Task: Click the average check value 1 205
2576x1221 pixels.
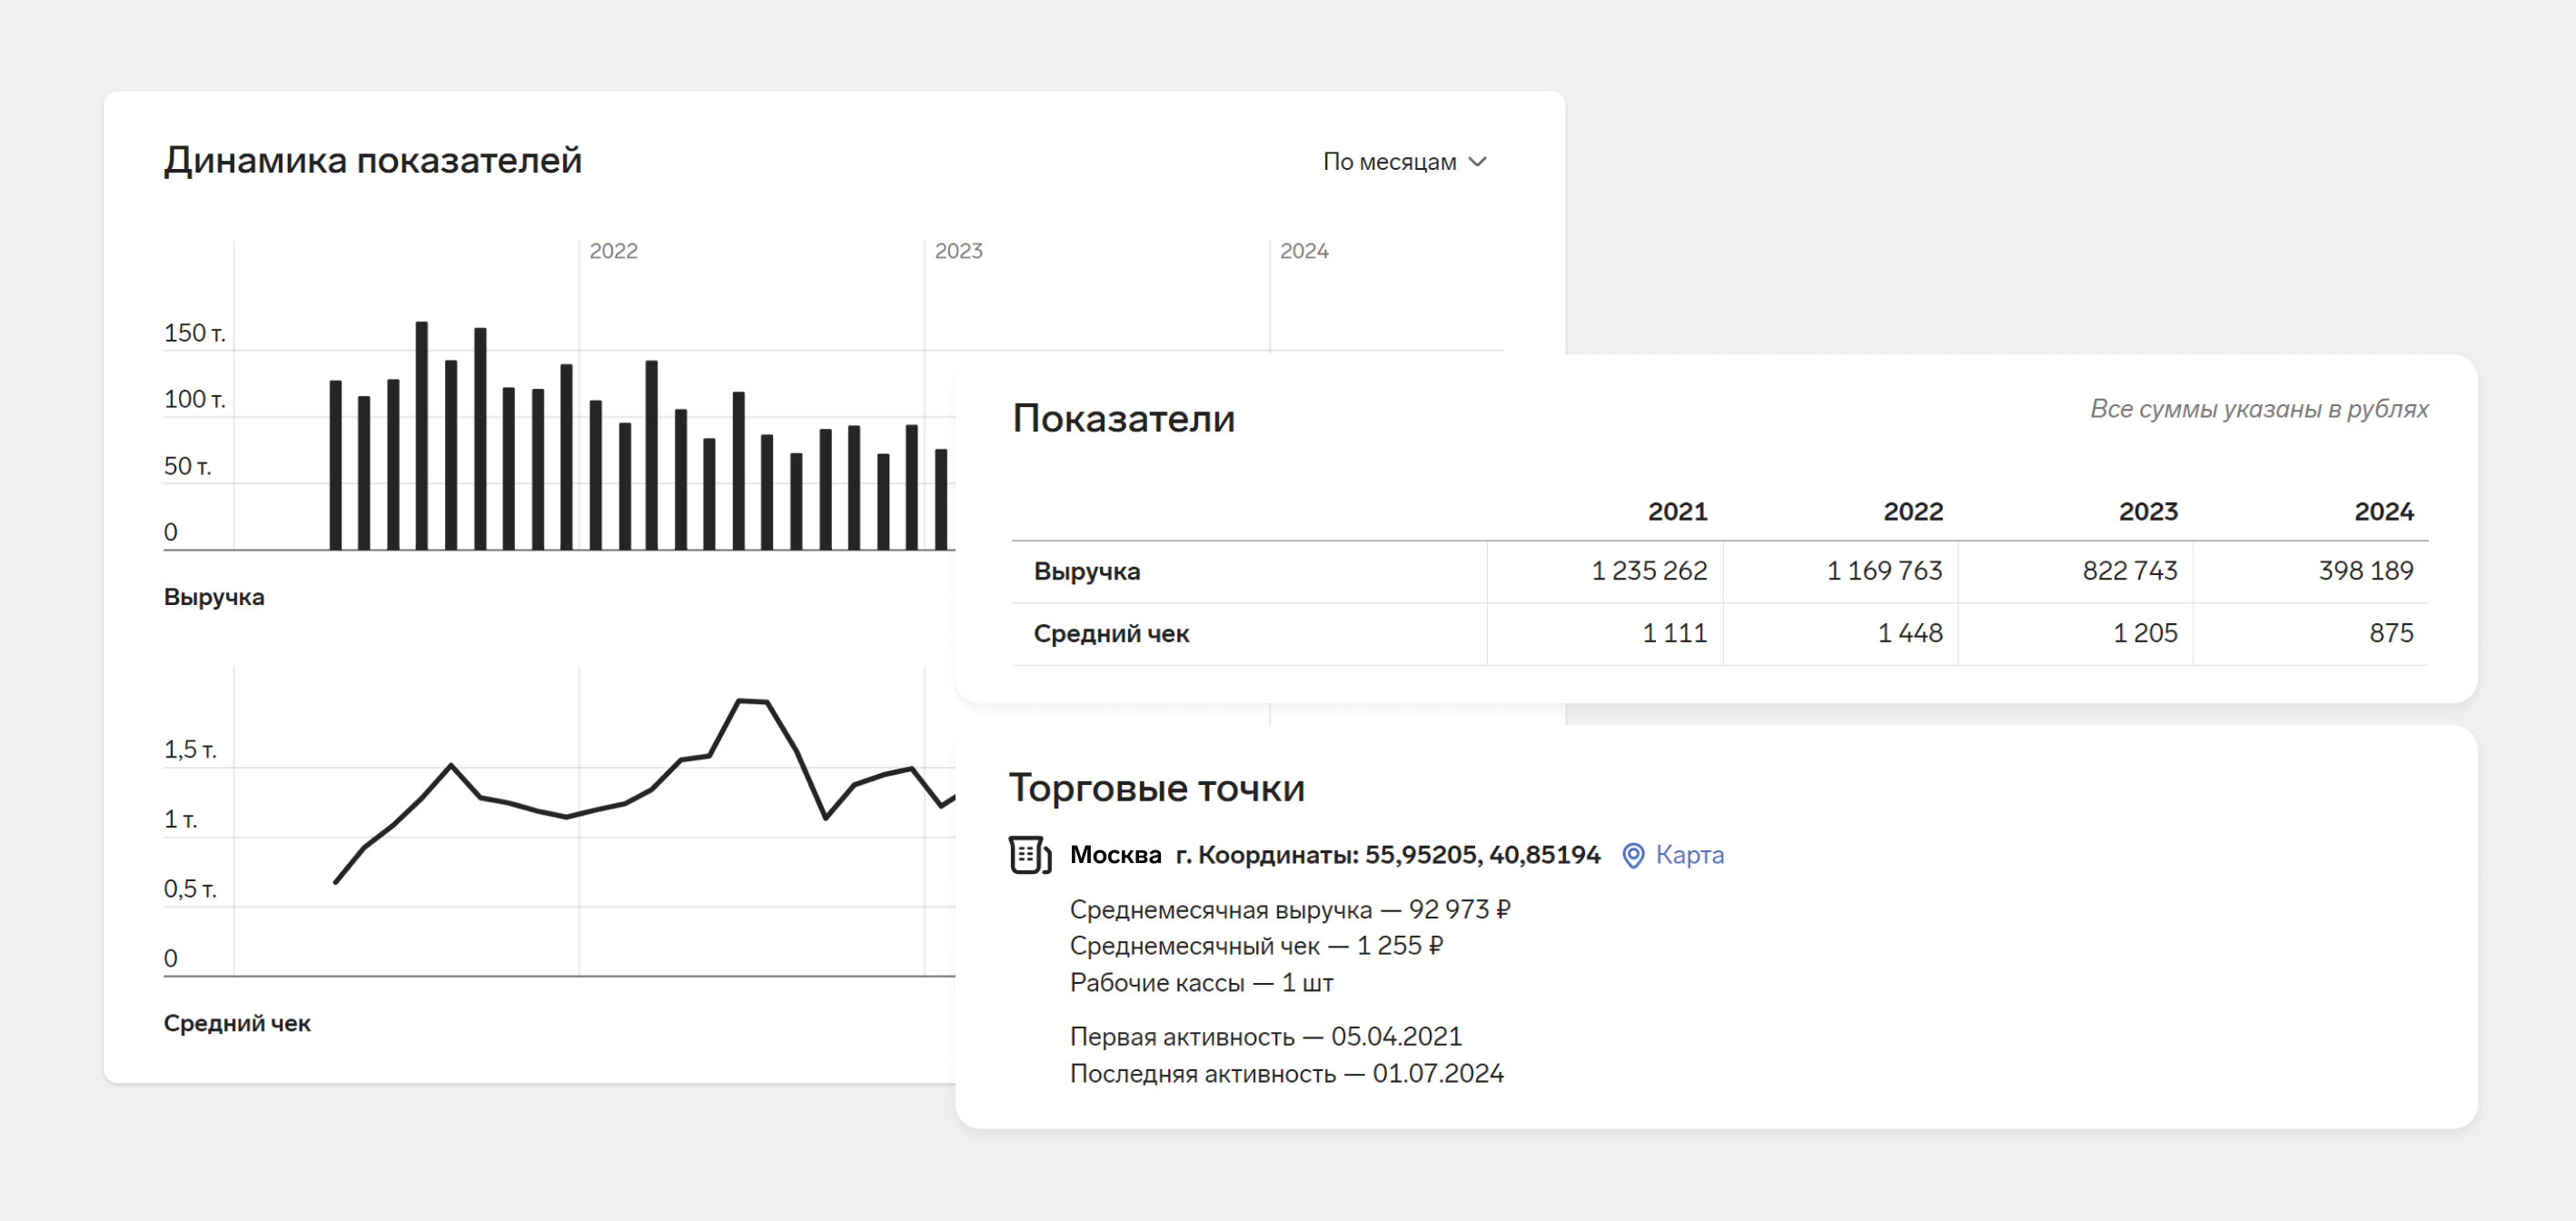Action: click(x=2145, y=633)
